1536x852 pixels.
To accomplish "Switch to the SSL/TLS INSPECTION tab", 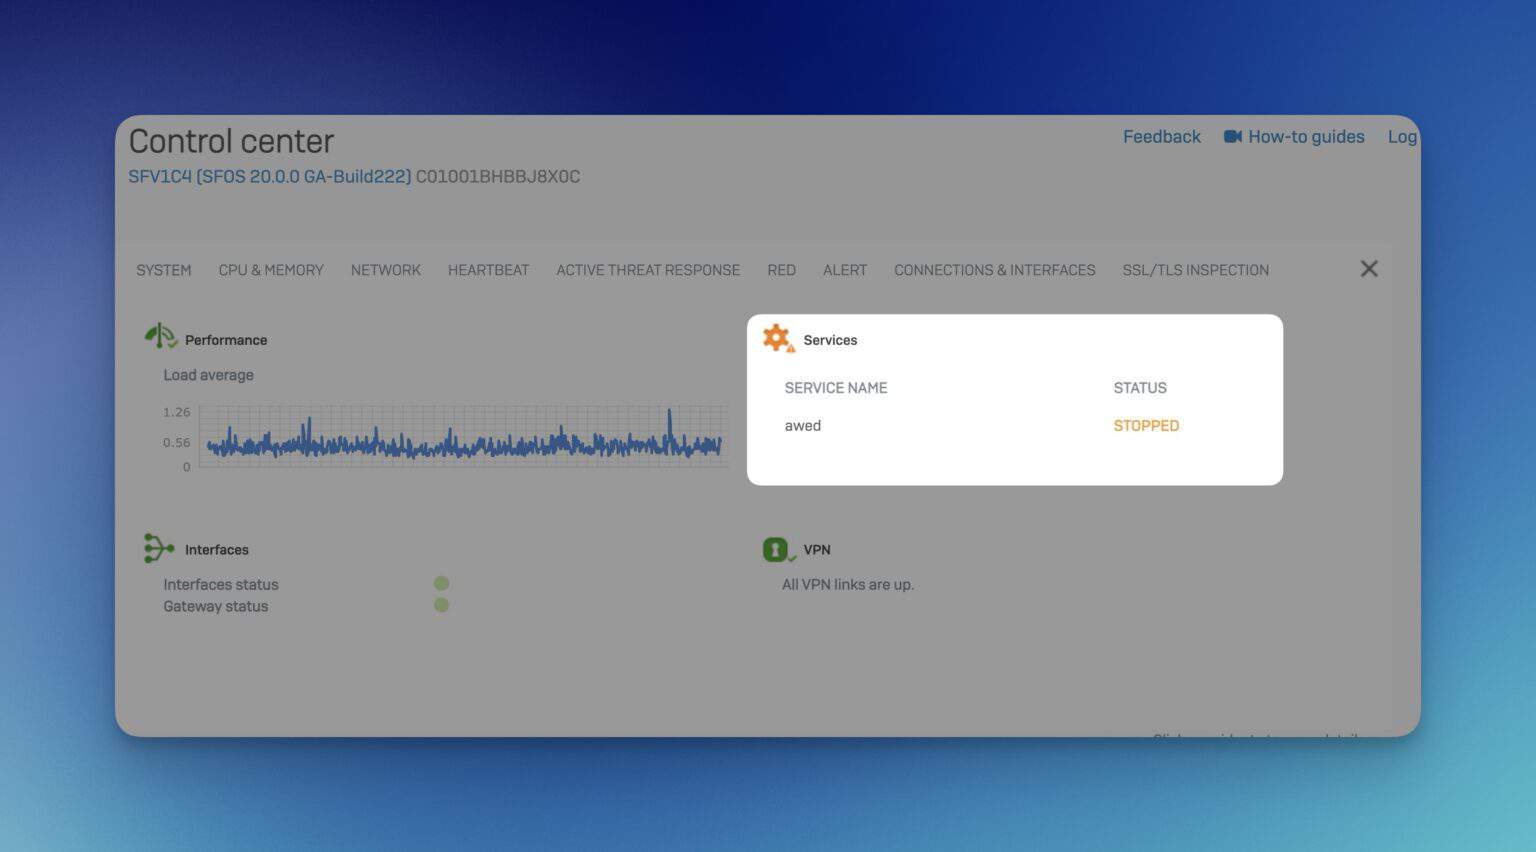I will coord(1196,270).
